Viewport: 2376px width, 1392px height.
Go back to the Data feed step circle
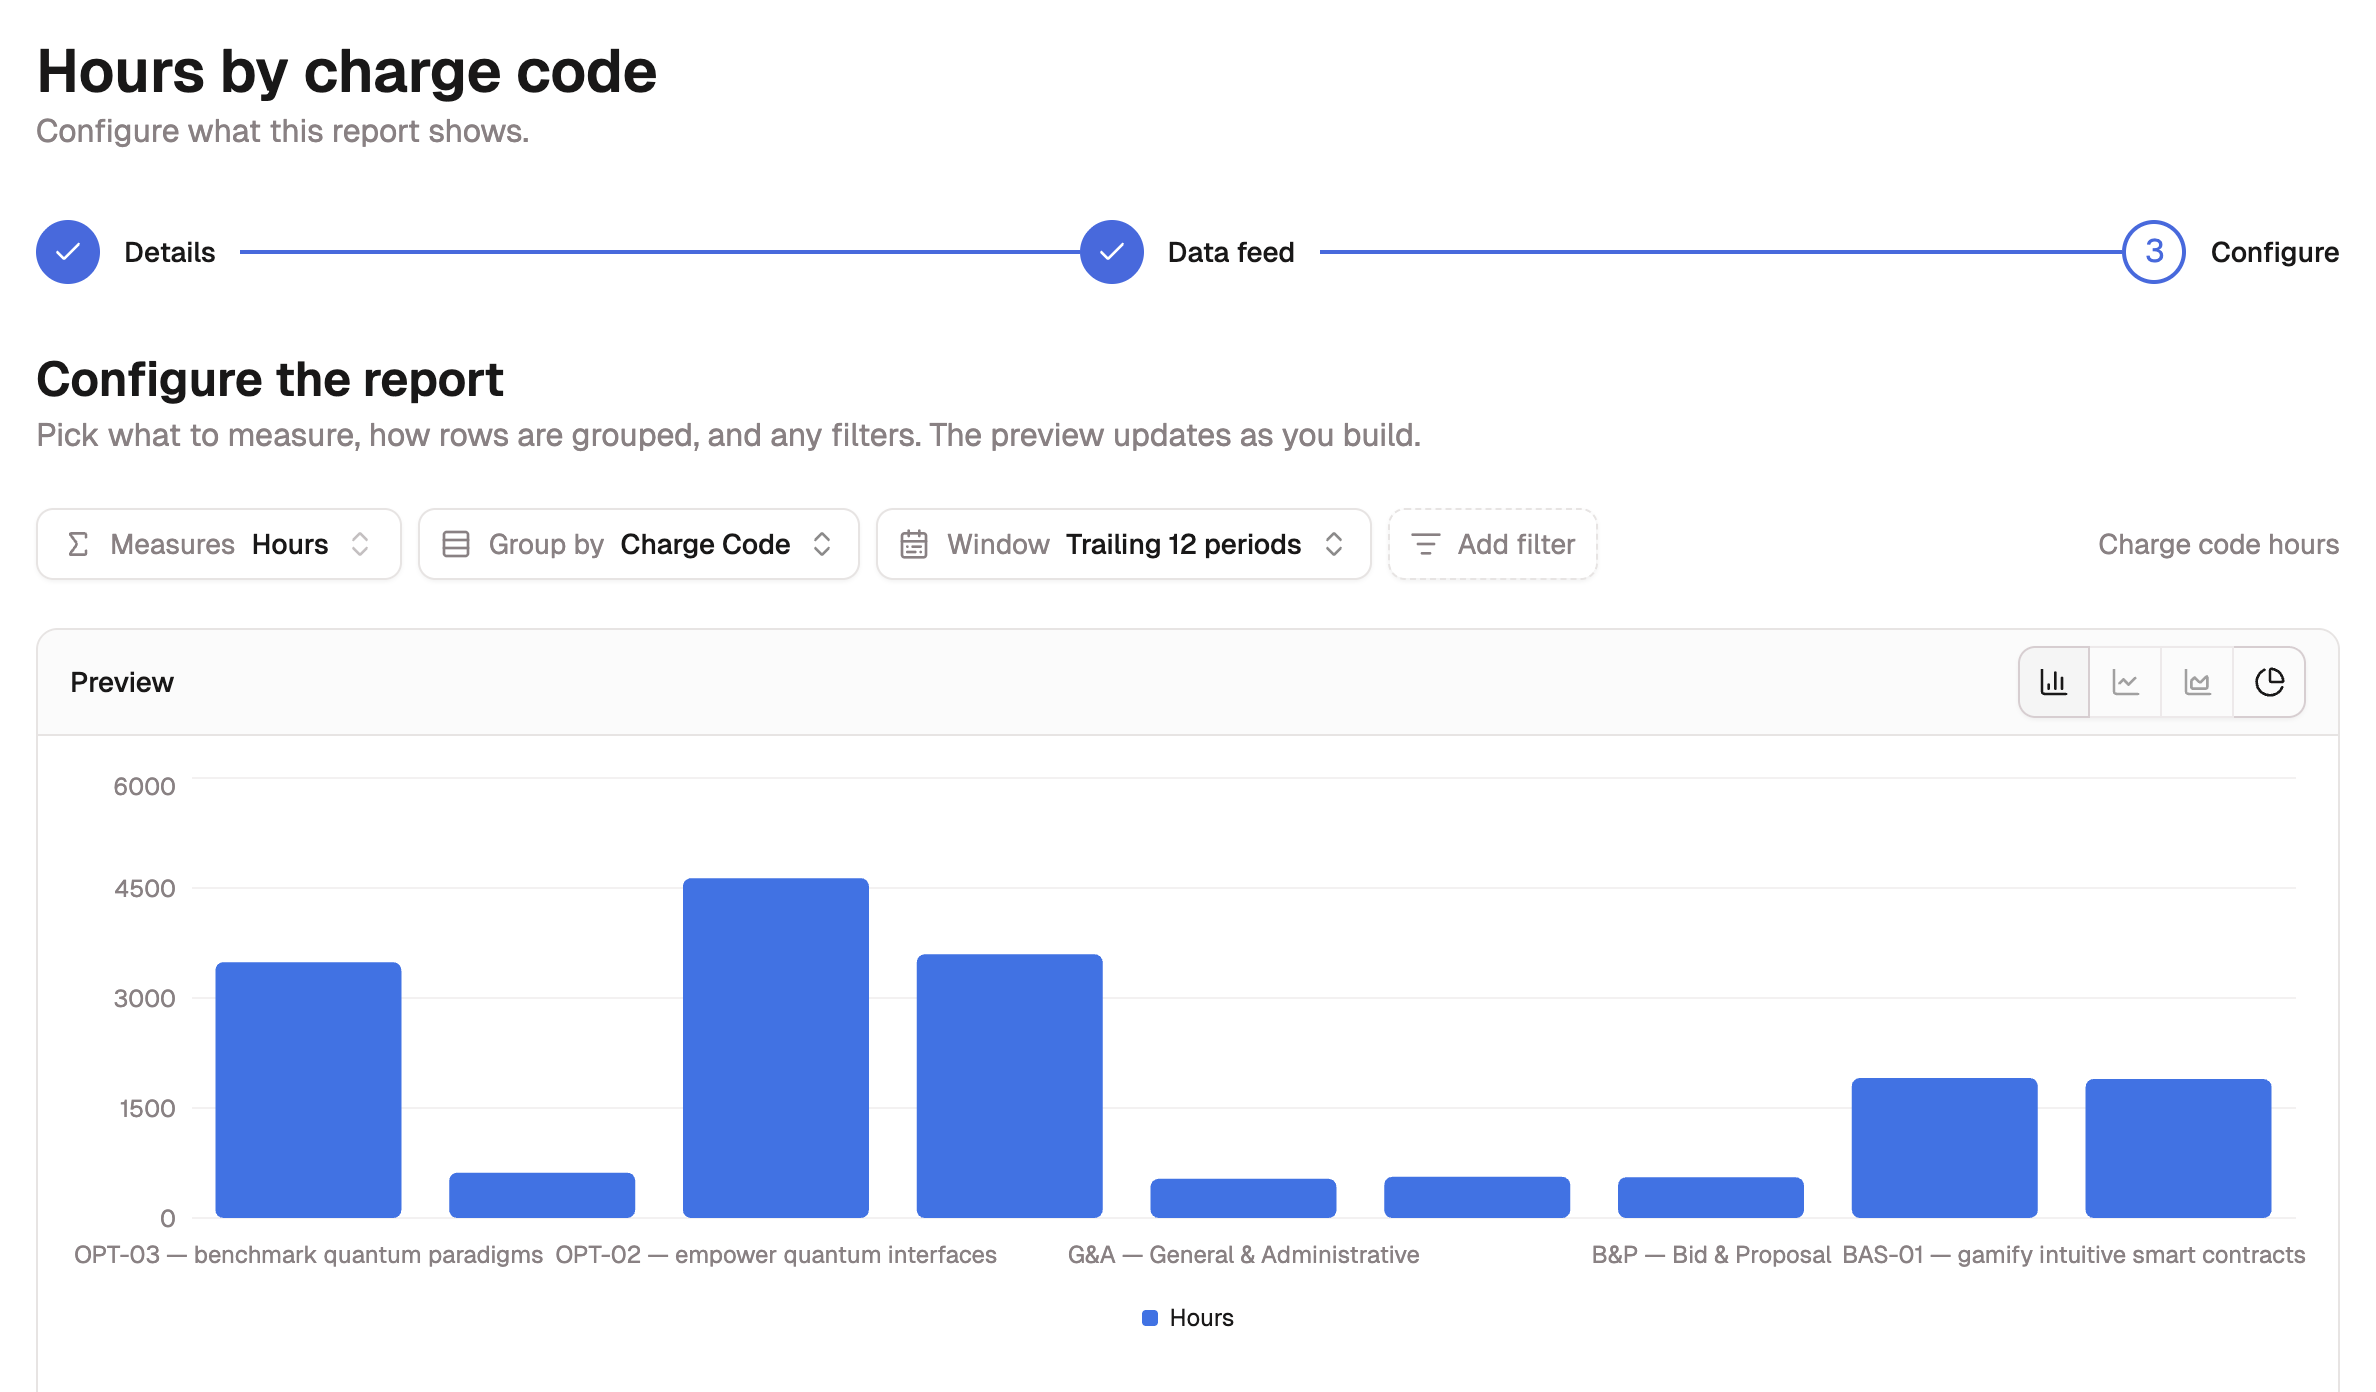1112,252
